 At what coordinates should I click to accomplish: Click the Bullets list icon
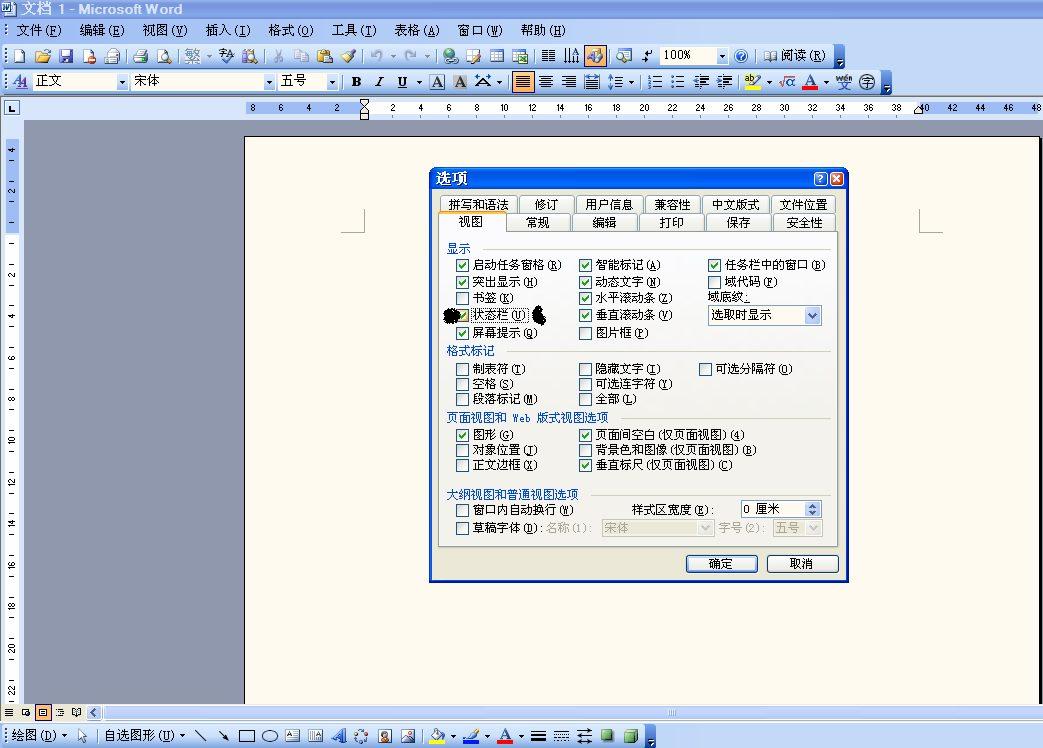click(x=678, y=82)
